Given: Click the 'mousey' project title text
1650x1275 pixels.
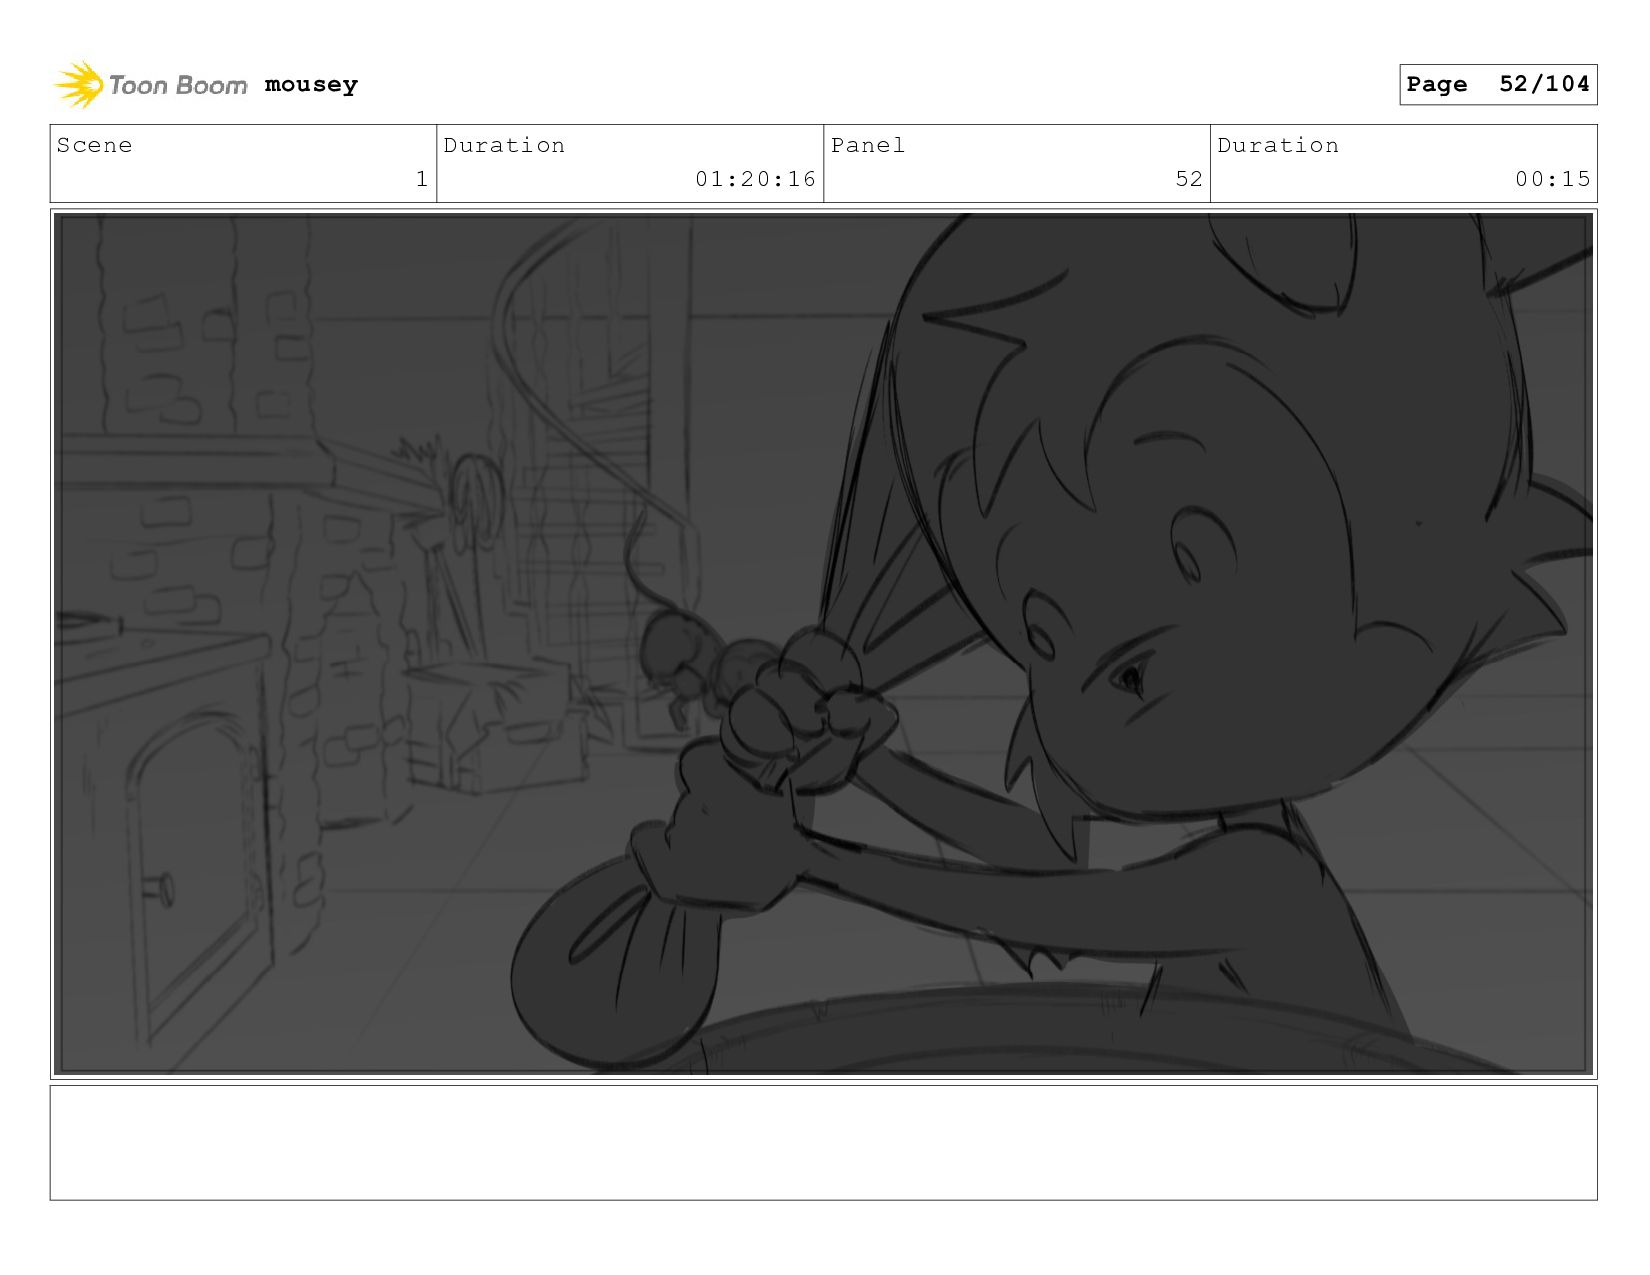Looking at the screenshot, I should tap(311, 85).
